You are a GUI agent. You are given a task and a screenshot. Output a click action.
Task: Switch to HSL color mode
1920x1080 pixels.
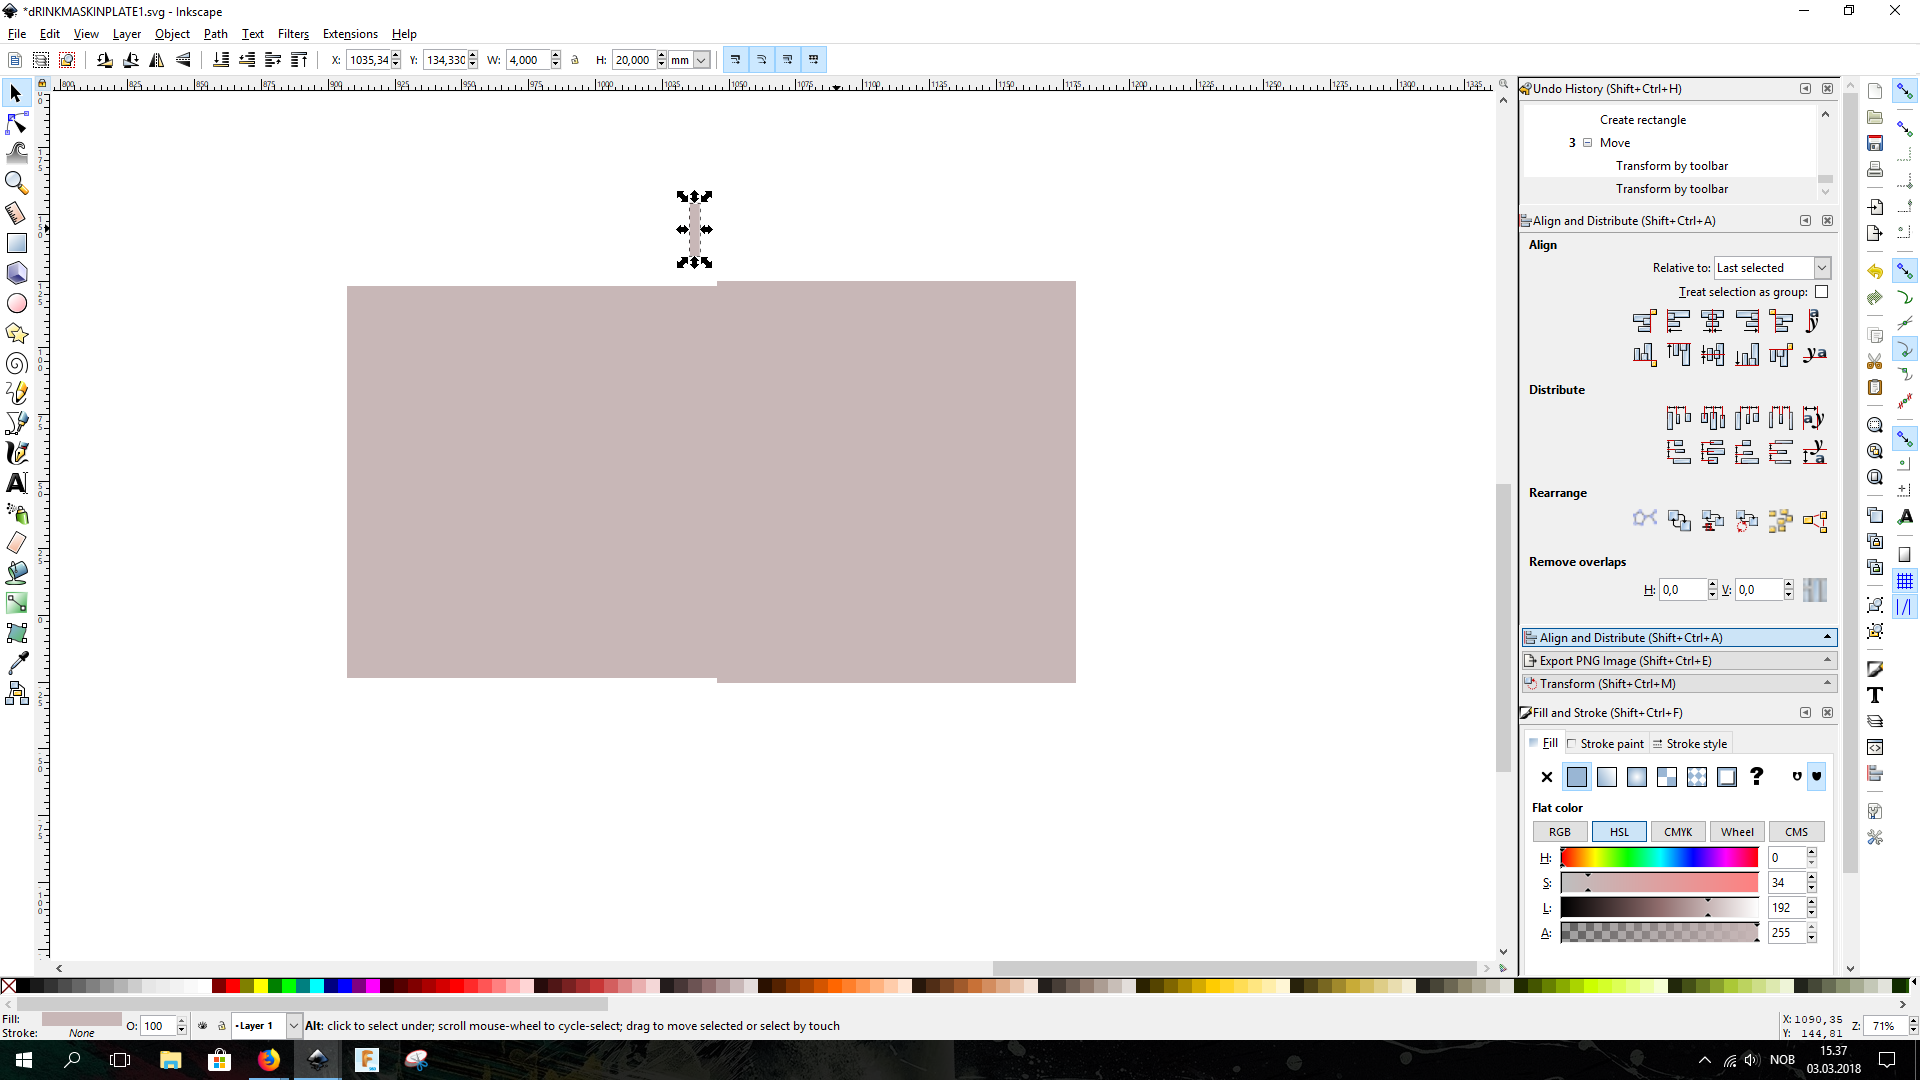[1618, 831]
